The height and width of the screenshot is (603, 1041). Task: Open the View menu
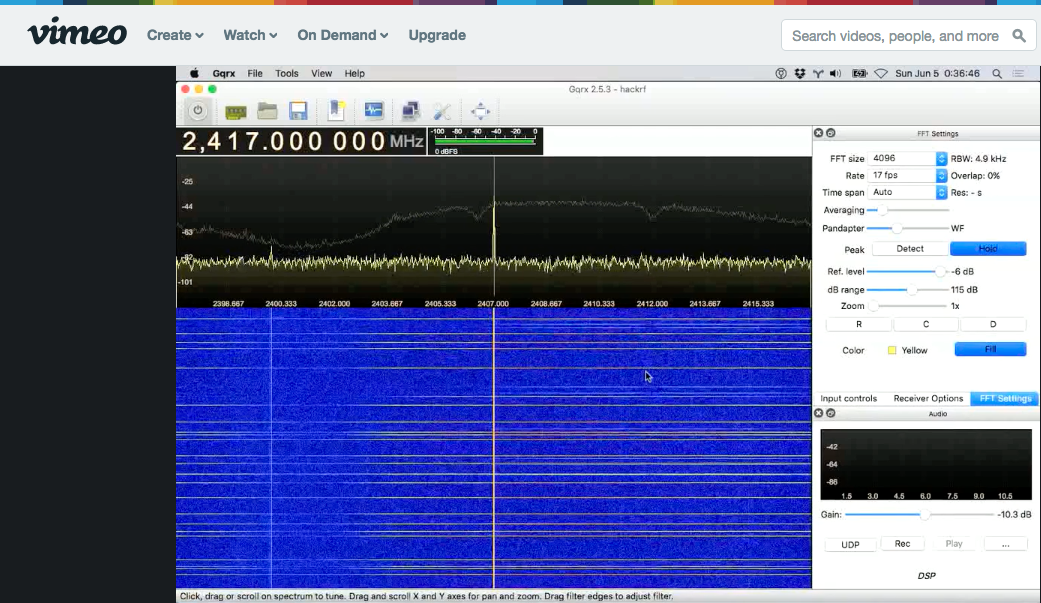click(x=321, y=74)
